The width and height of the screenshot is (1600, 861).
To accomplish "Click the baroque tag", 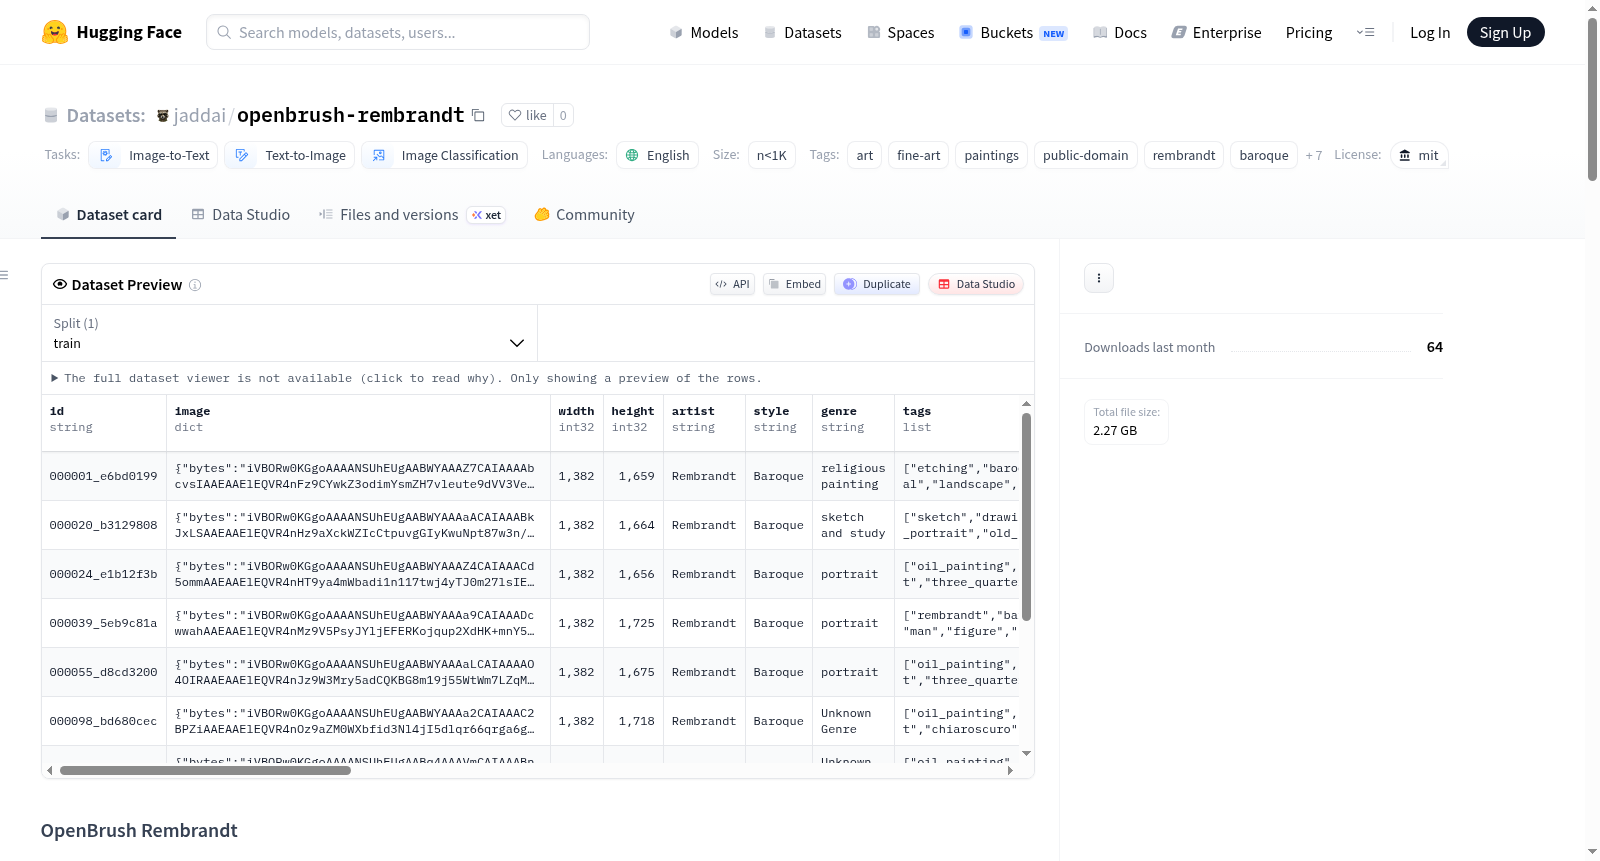I will click(1264, 155).
